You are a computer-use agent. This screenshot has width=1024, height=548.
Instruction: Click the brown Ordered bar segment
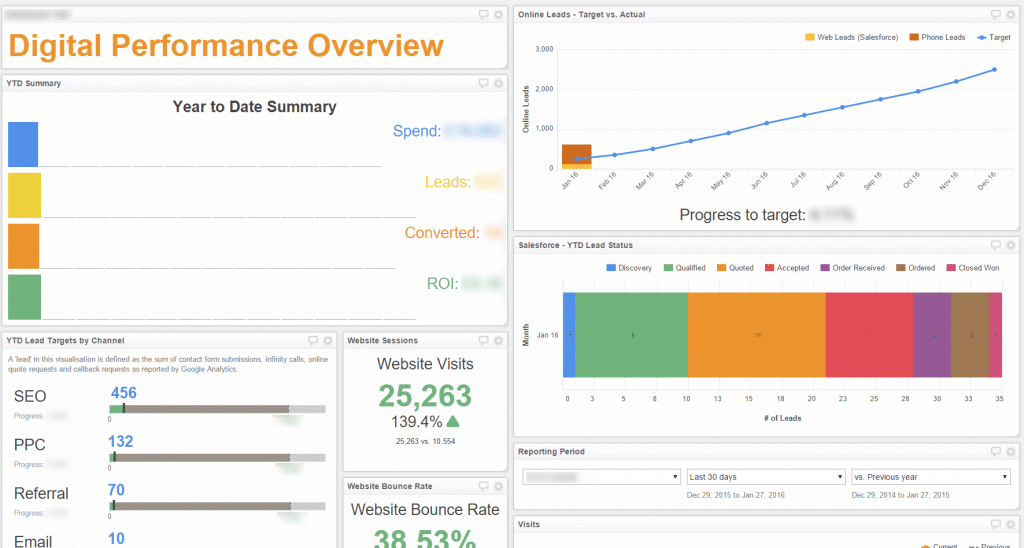click(x=970, y=335)
